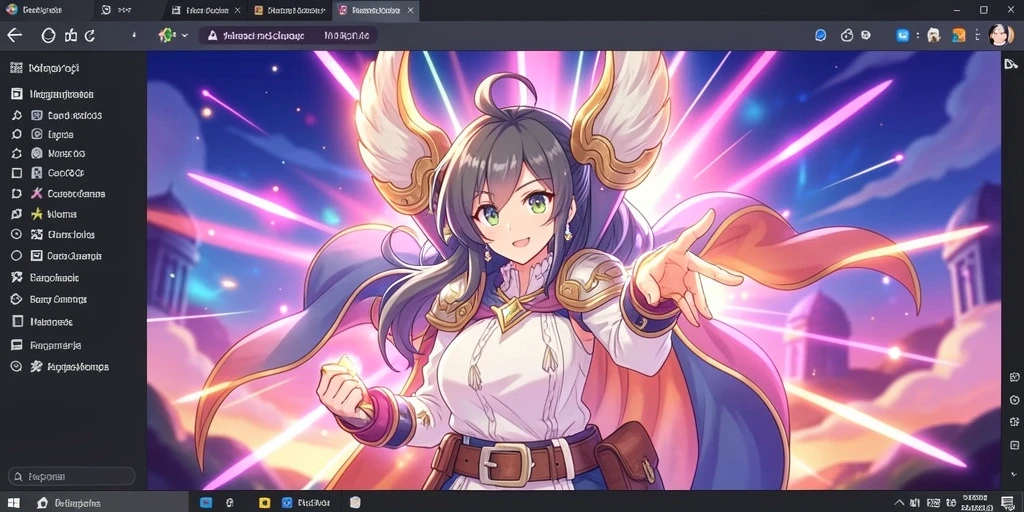Expand the chevron beside the colorful profile icon

185,35
